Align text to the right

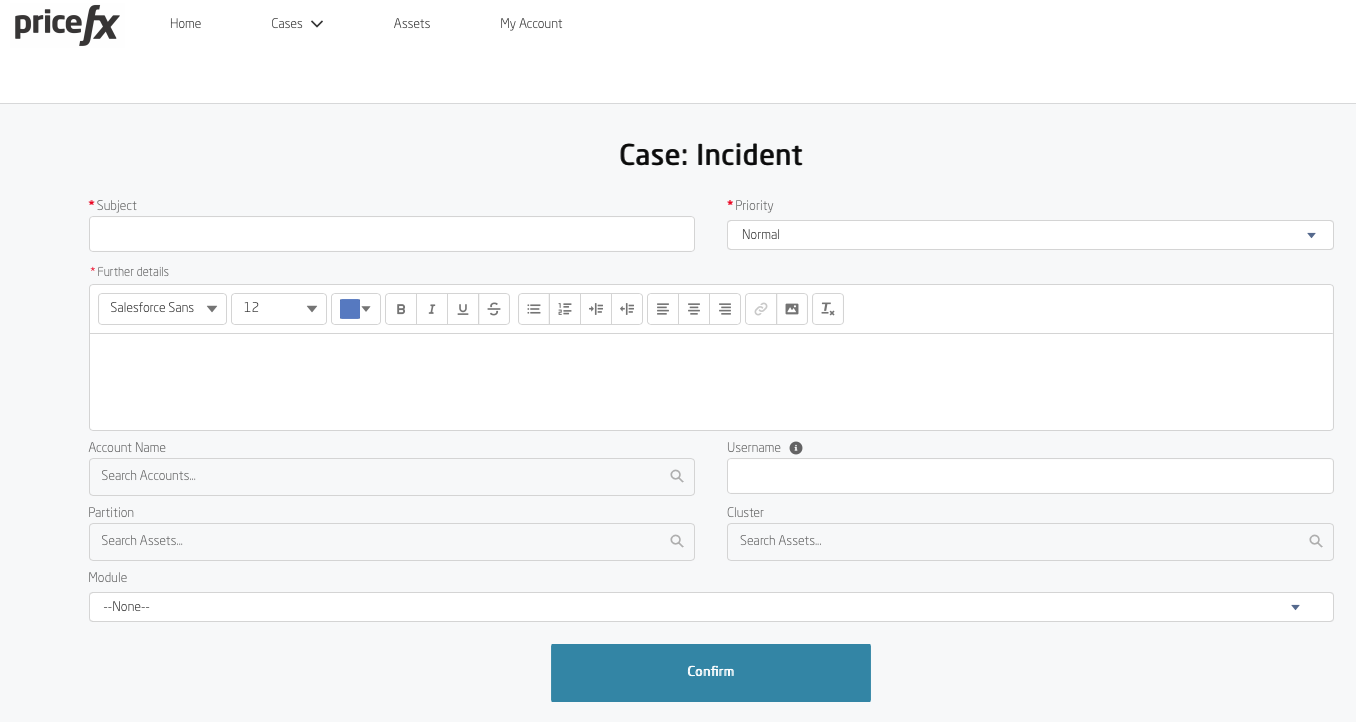725,309
